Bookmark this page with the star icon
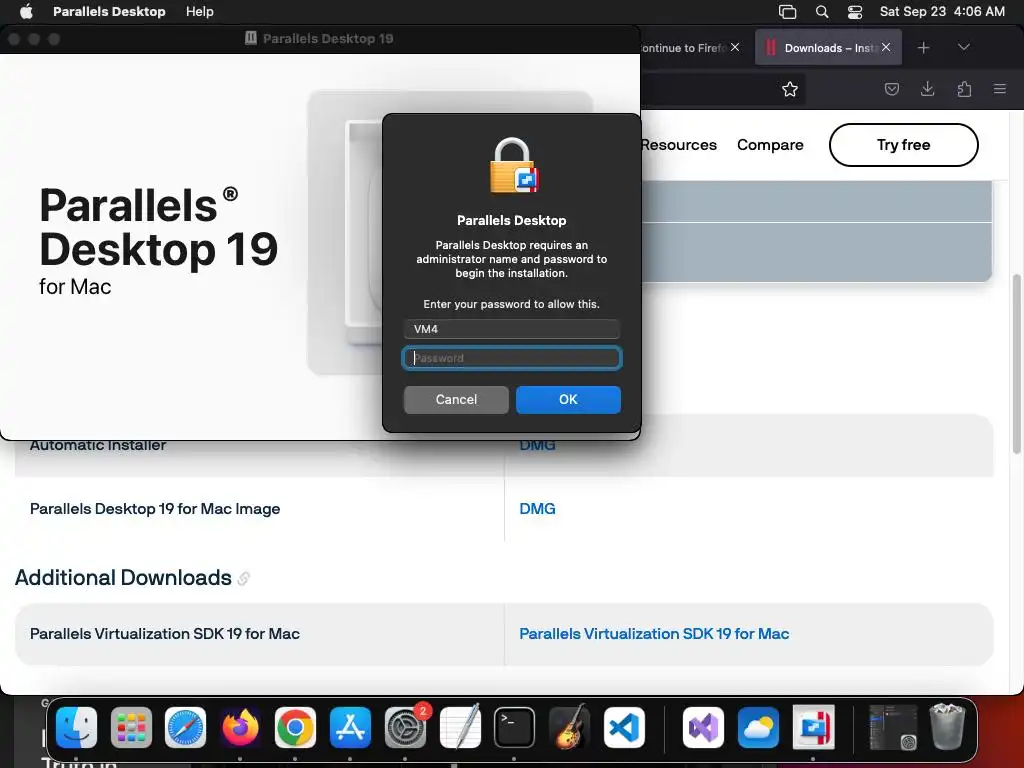The width and height of the screenshot is (1024, 768). point(790,89)
